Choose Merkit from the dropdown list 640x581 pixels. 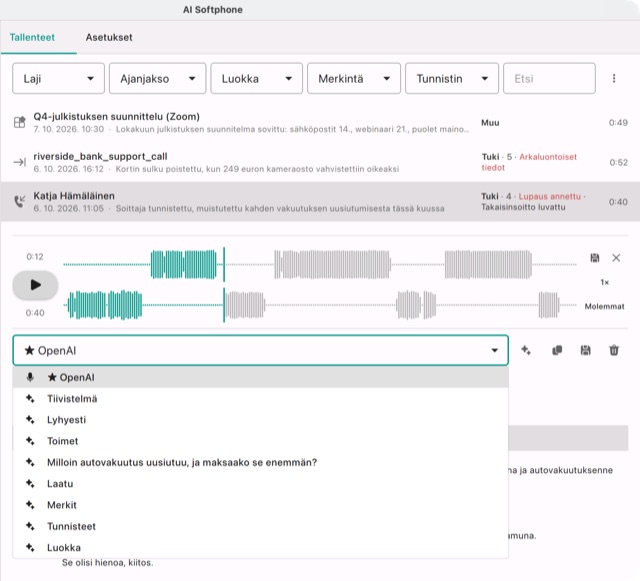point(260,505)
